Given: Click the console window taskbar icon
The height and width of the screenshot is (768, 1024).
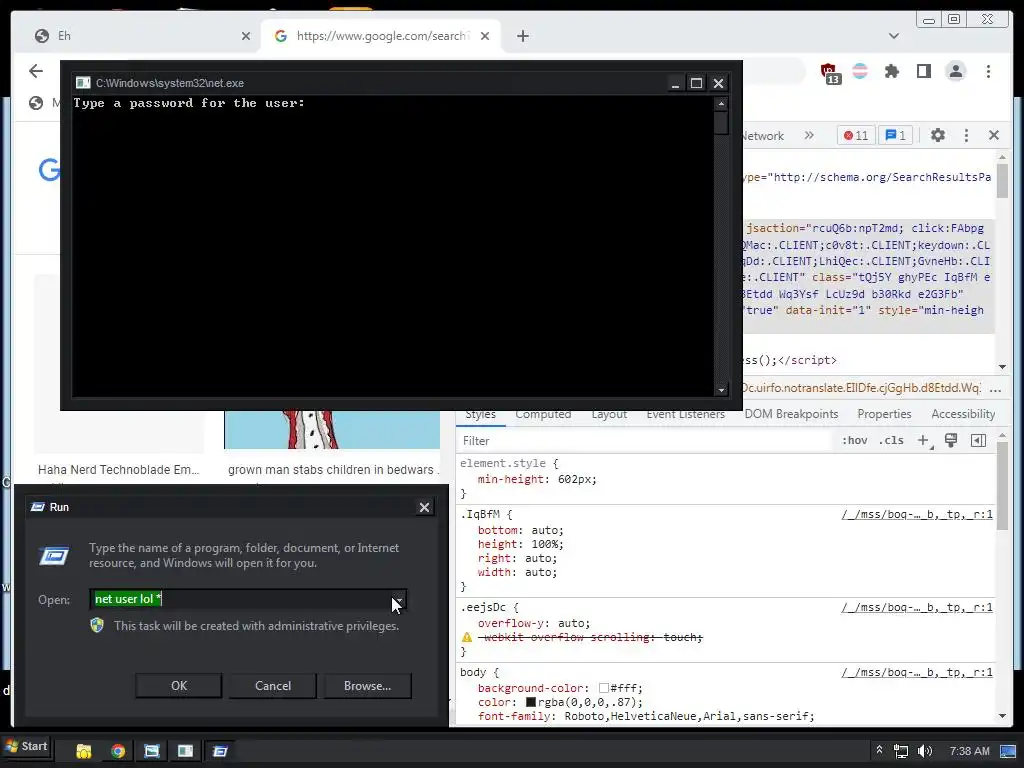Looking at the screenshot, I should tap(185, 751).
